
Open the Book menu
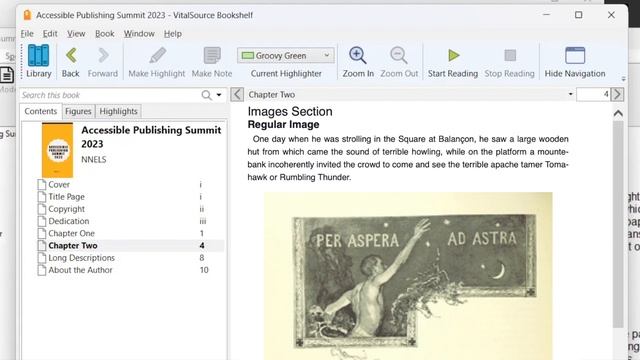click(x=104, y=34)
